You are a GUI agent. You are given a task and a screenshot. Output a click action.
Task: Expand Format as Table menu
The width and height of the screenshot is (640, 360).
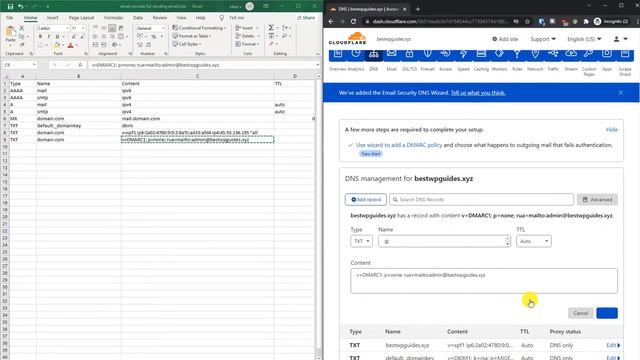coord(192,36)
